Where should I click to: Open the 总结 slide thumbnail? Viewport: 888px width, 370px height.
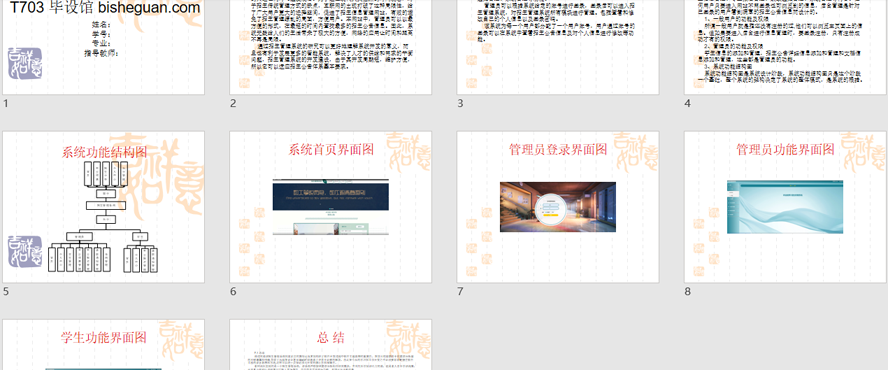331,345
